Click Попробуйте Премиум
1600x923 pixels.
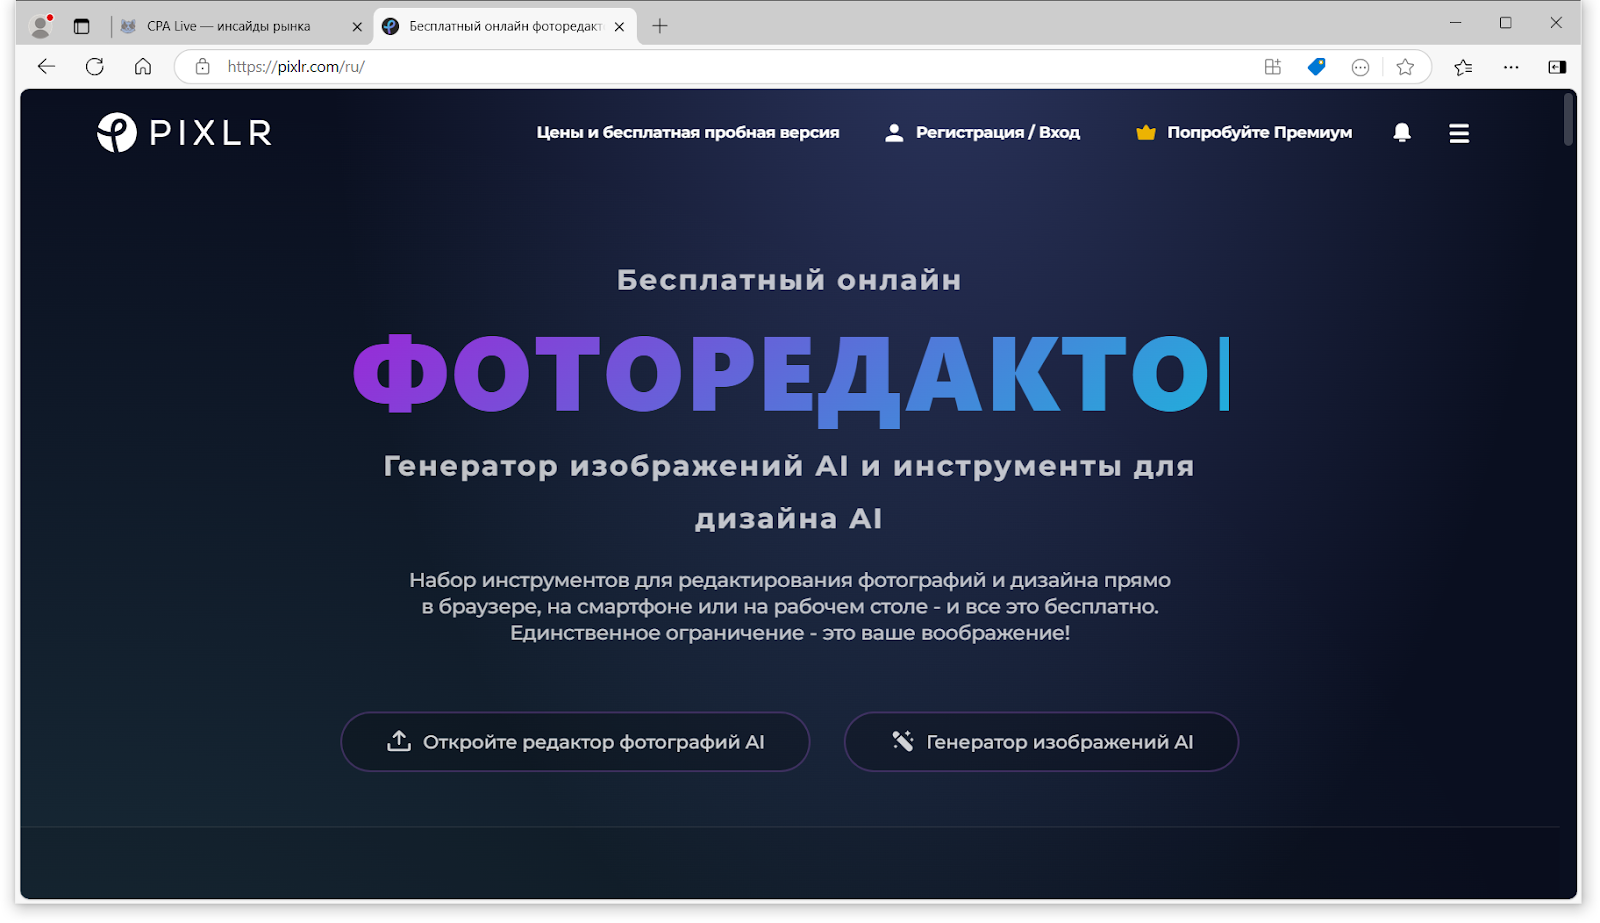click(1244, 133)
